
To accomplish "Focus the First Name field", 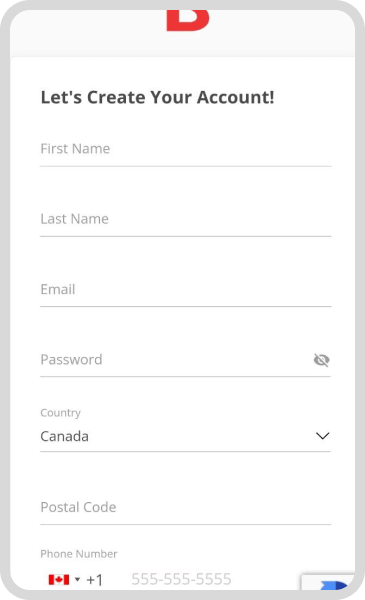I will point(186,149).
